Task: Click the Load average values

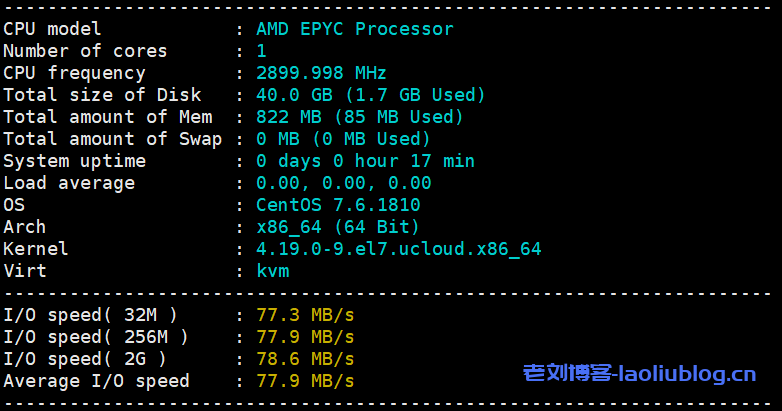Action: [x=343, y=183]
